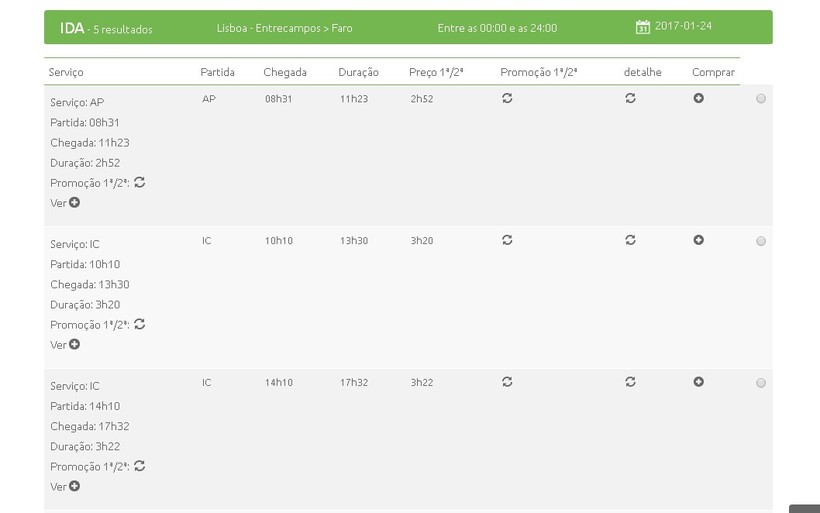Click the Comprar plus icon for the 08h31 AP train

click(x=698, y=98)
